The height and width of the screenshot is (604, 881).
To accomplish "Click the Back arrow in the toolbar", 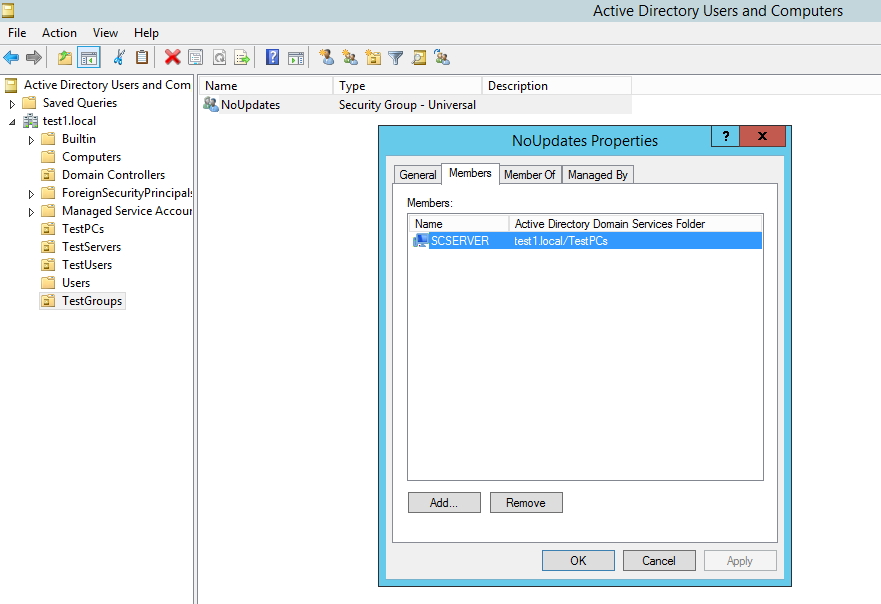I will click(x=11, y=57).
